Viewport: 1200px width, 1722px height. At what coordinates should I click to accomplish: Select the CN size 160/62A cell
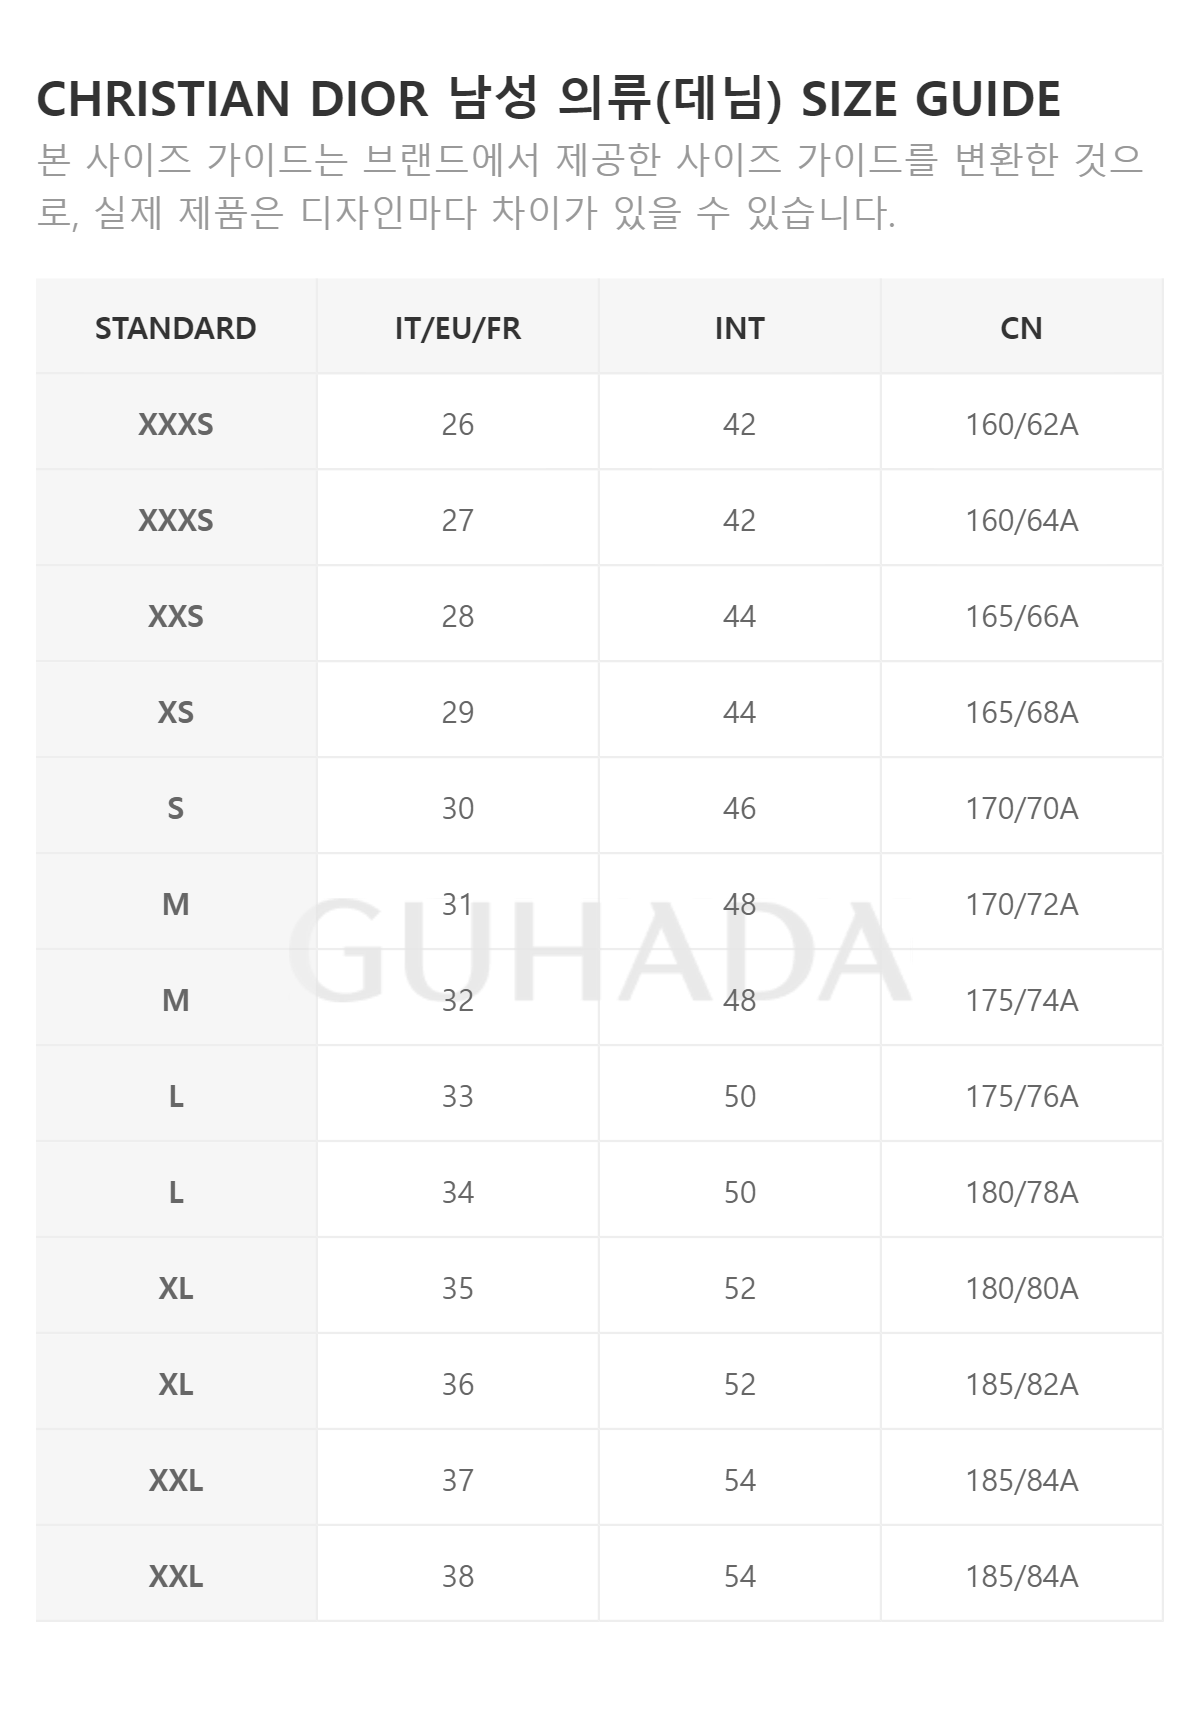click(x=1022, y=423)
